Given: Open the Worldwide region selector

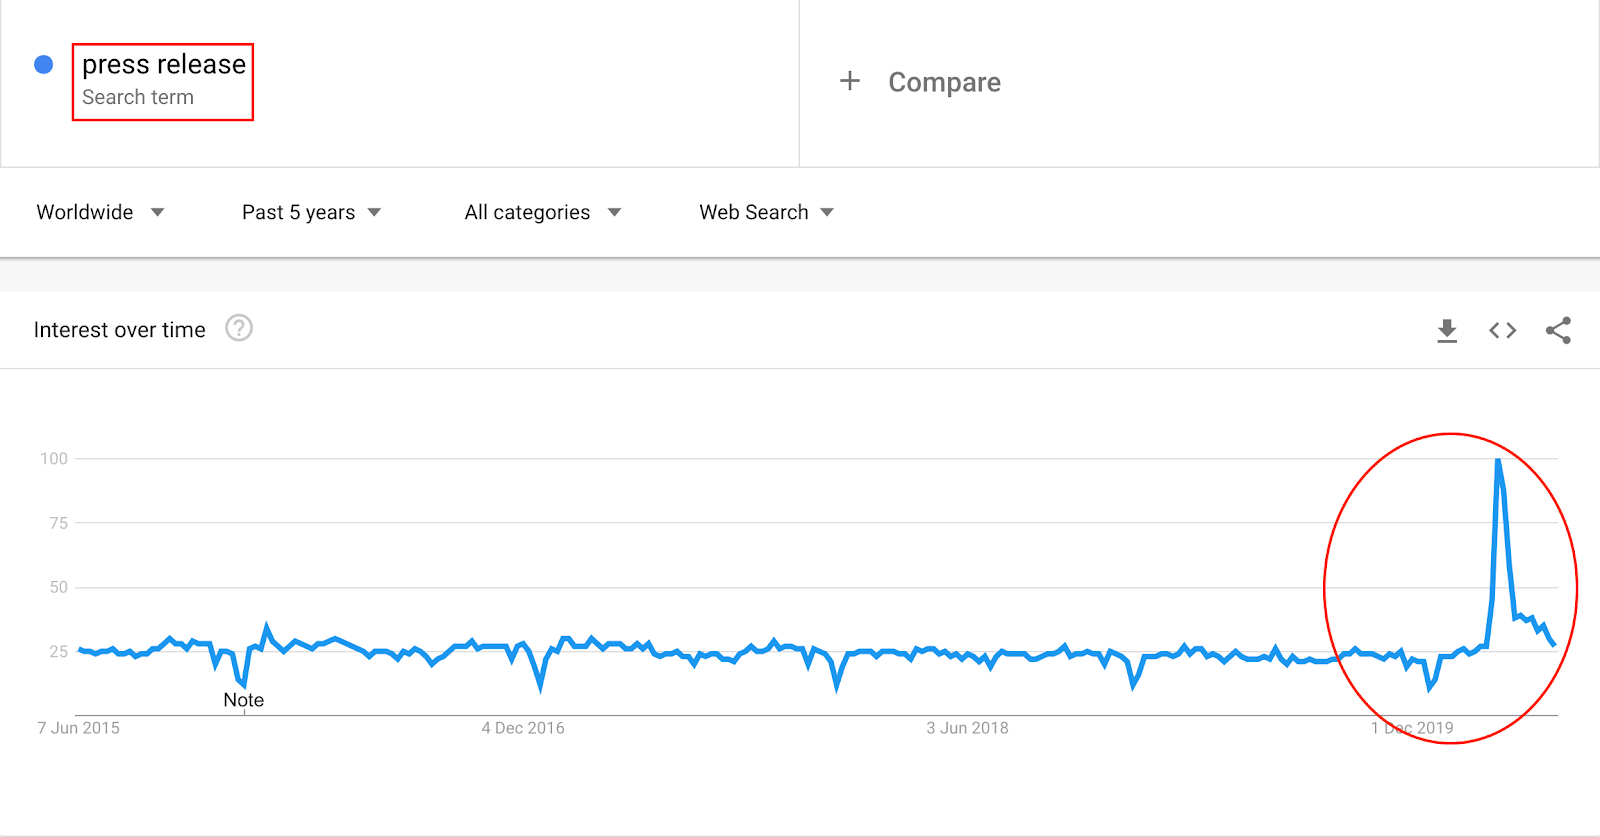Looking at the screenshot, I should 84,212.
